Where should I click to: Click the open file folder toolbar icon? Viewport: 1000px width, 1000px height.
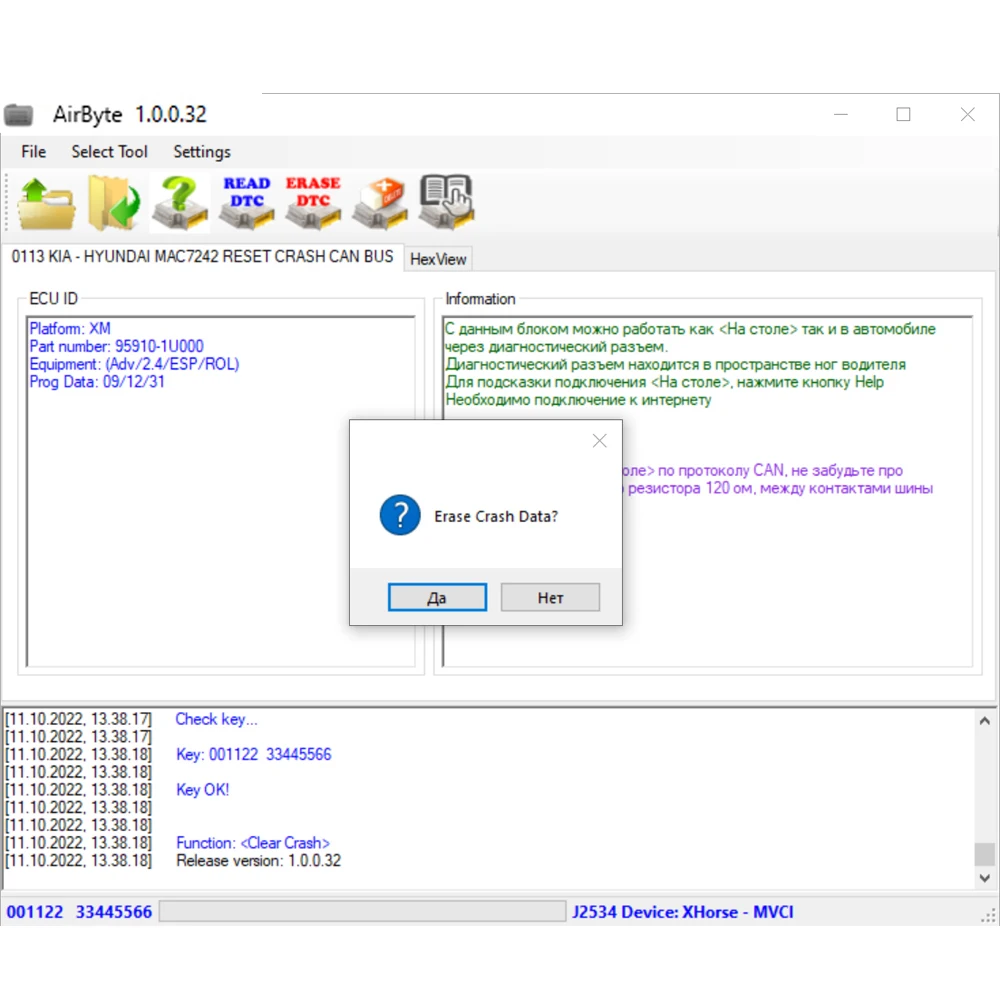click(x=46, y=203)
